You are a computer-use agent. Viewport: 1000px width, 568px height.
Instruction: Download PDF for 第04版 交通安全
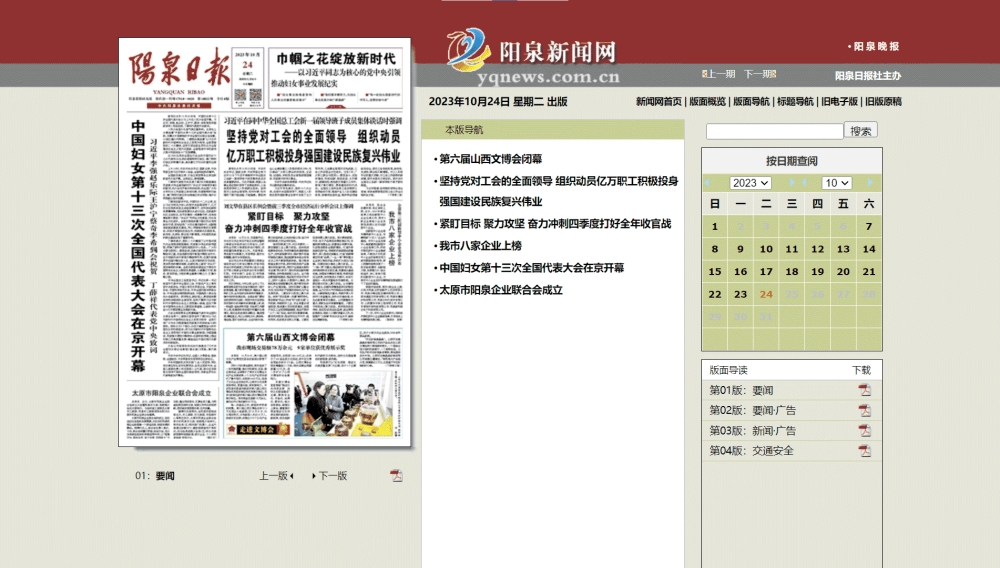(x=864, y=451)
